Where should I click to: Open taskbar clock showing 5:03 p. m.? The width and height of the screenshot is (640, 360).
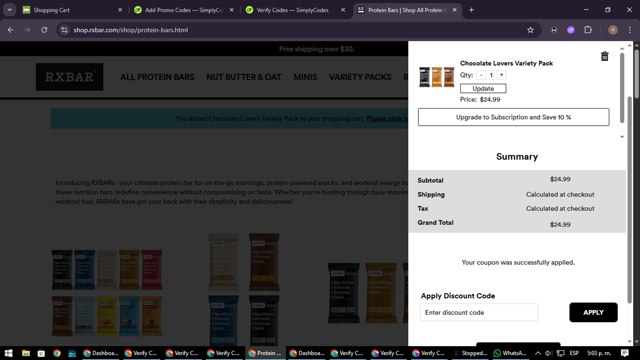(x=599, y=353)
